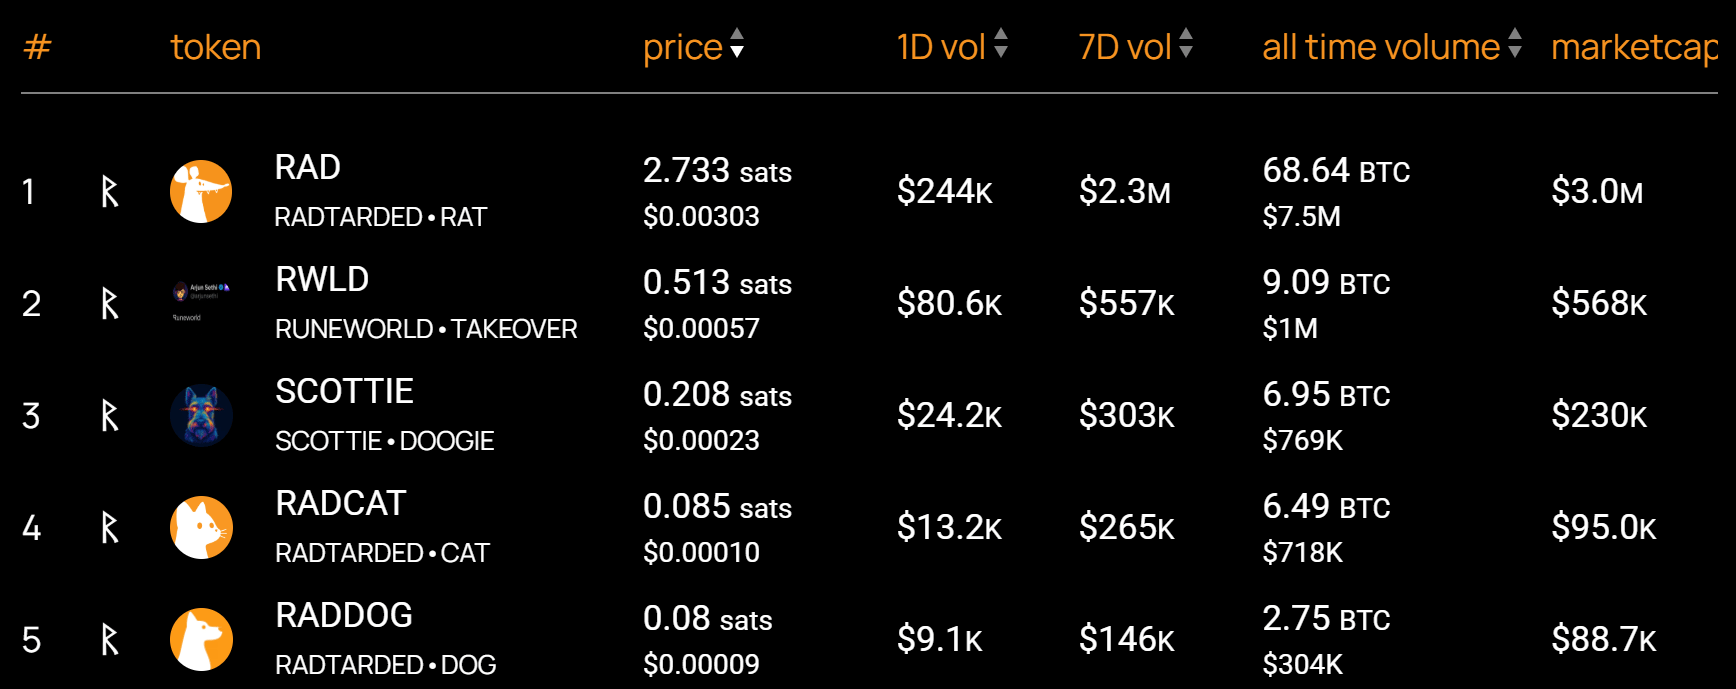The image size is (1736, 689).
Task: Open the SCOTTIE•DOOGIE token link
Action: coord(385,441)
